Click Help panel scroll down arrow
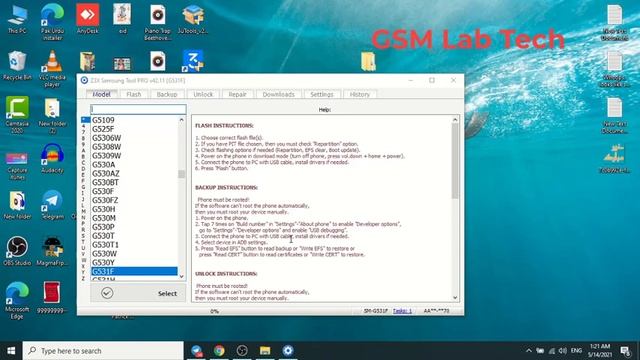The width and height of the screenshot is (640, 360). (455, 298)
